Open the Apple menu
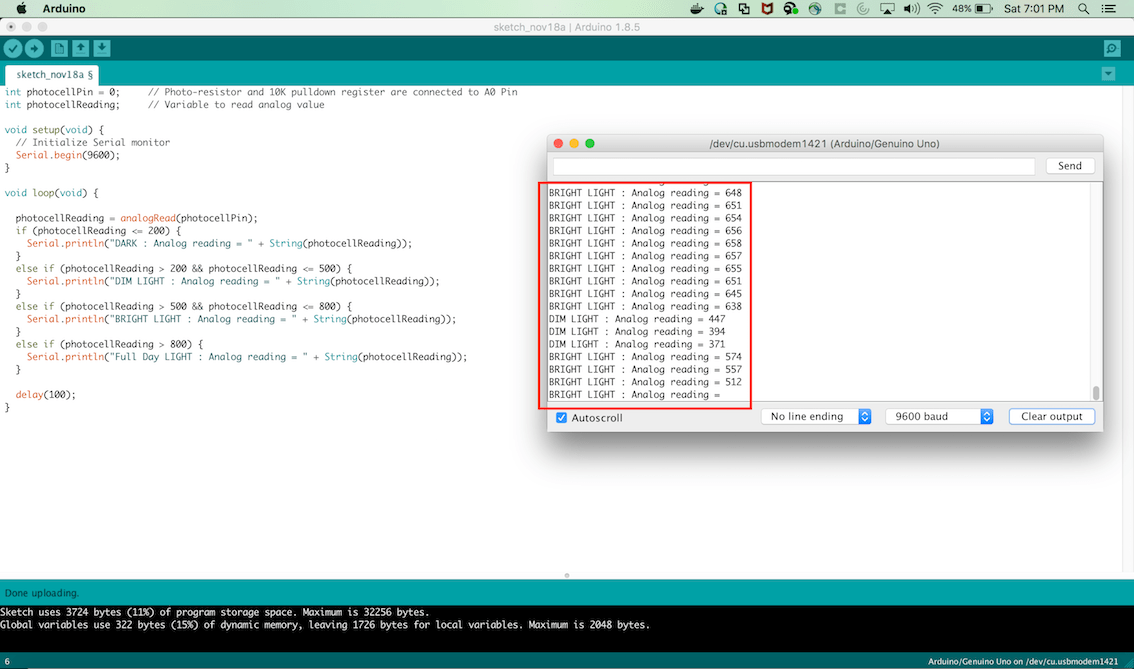1134x669 pixels. coord(21,9)
